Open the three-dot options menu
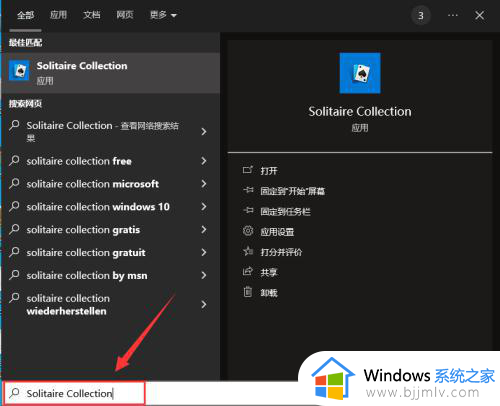Screen dimensions: 500x406 click(x=453, y=15)
